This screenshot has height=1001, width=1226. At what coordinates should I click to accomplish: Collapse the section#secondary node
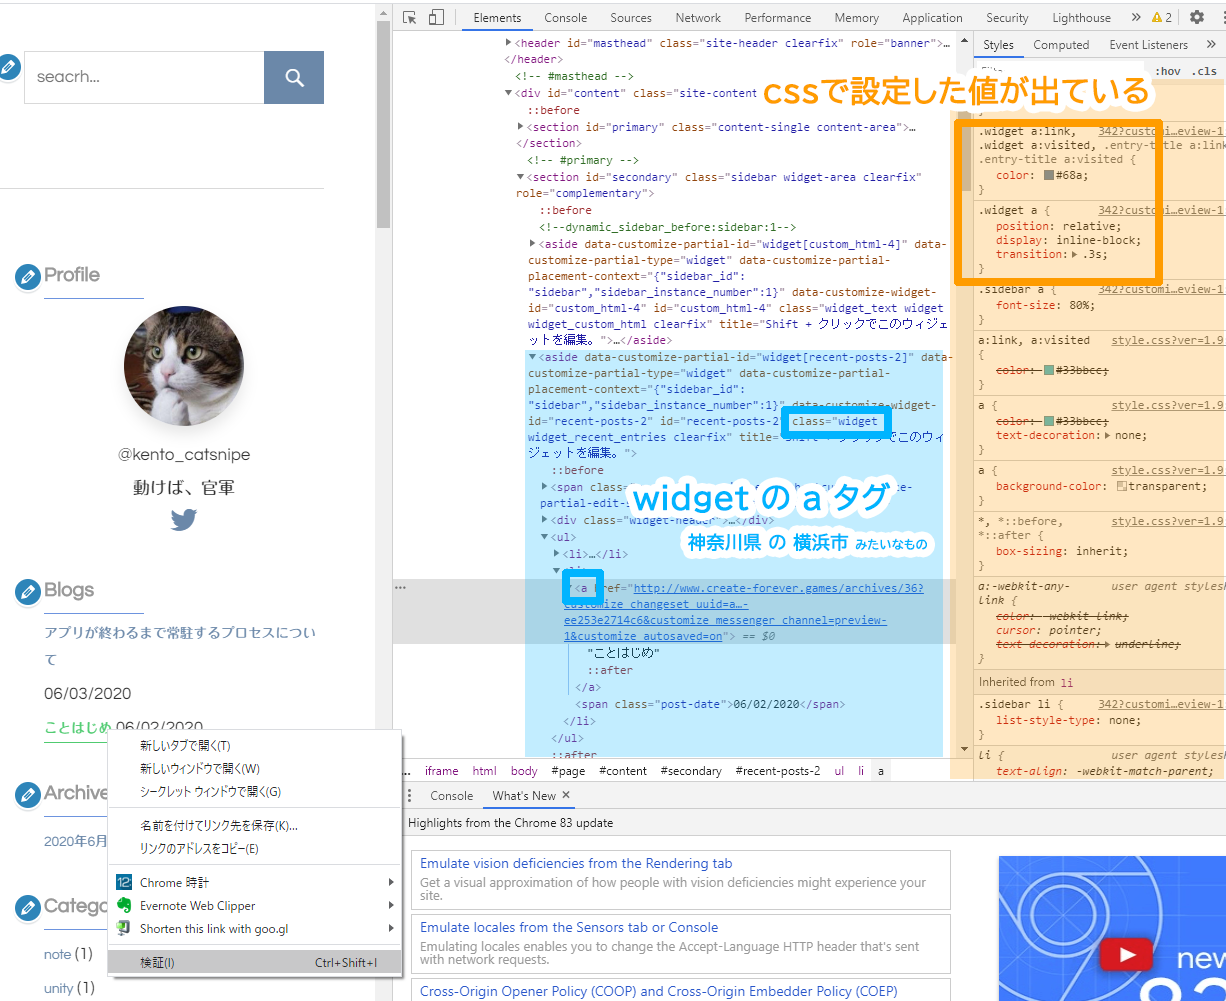(520, 177)
